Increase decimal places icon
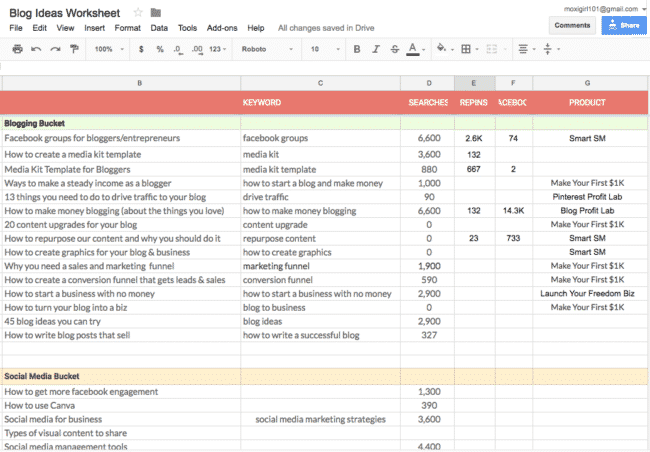Viewport: 650px width, 452px height. [197, 49]
